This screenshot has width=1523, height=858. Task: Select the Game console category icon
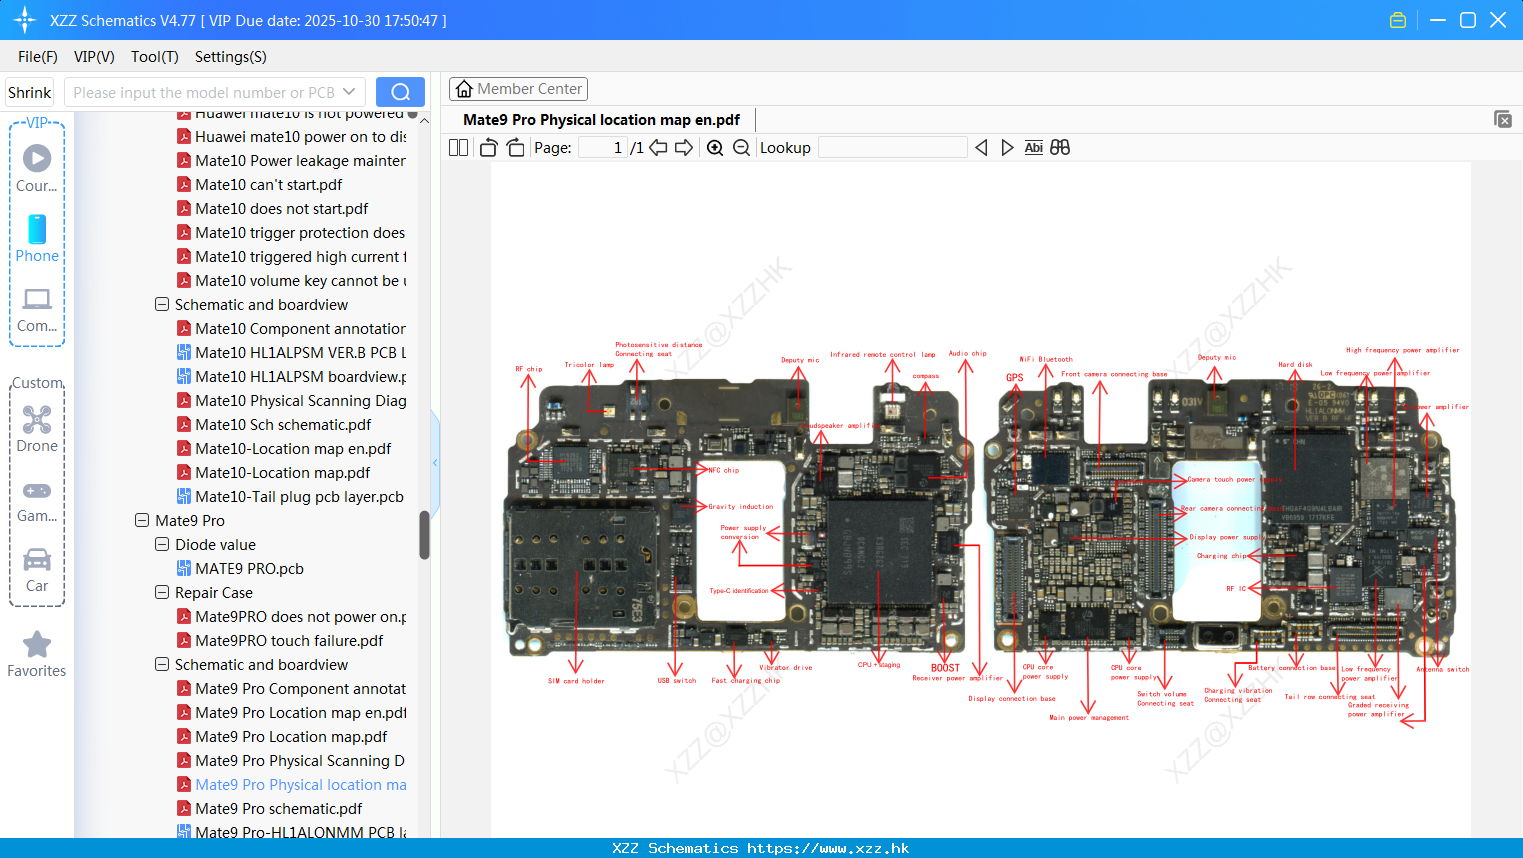click(37, 501)
